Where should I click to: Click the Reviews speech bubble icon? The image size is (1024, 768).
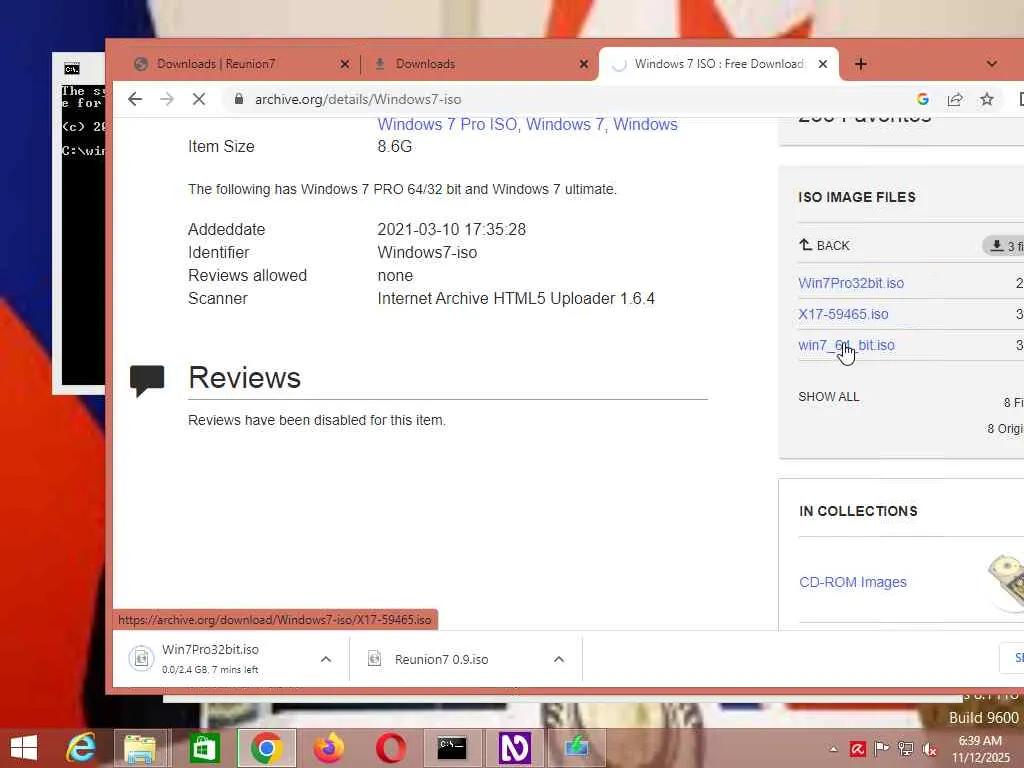point(147,380)
